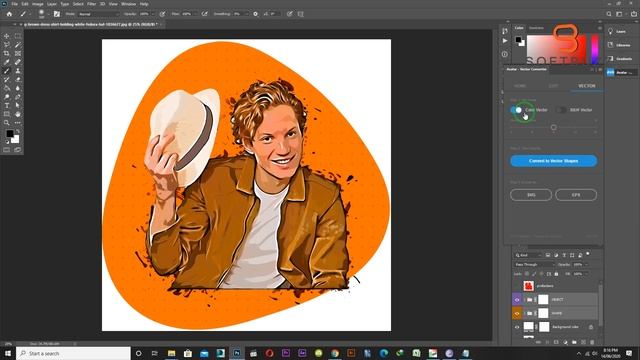
Task: Select the Rectangular Marquee tool
Action: (18, 36)
